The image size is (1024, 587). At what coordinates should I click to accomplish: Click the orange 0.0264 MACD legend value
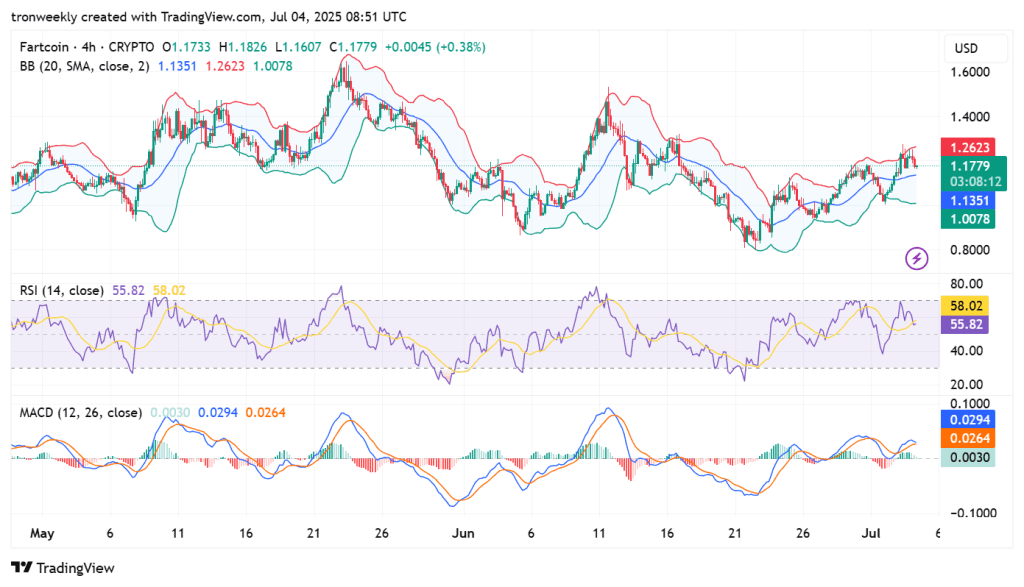click(x=265, y=413)
